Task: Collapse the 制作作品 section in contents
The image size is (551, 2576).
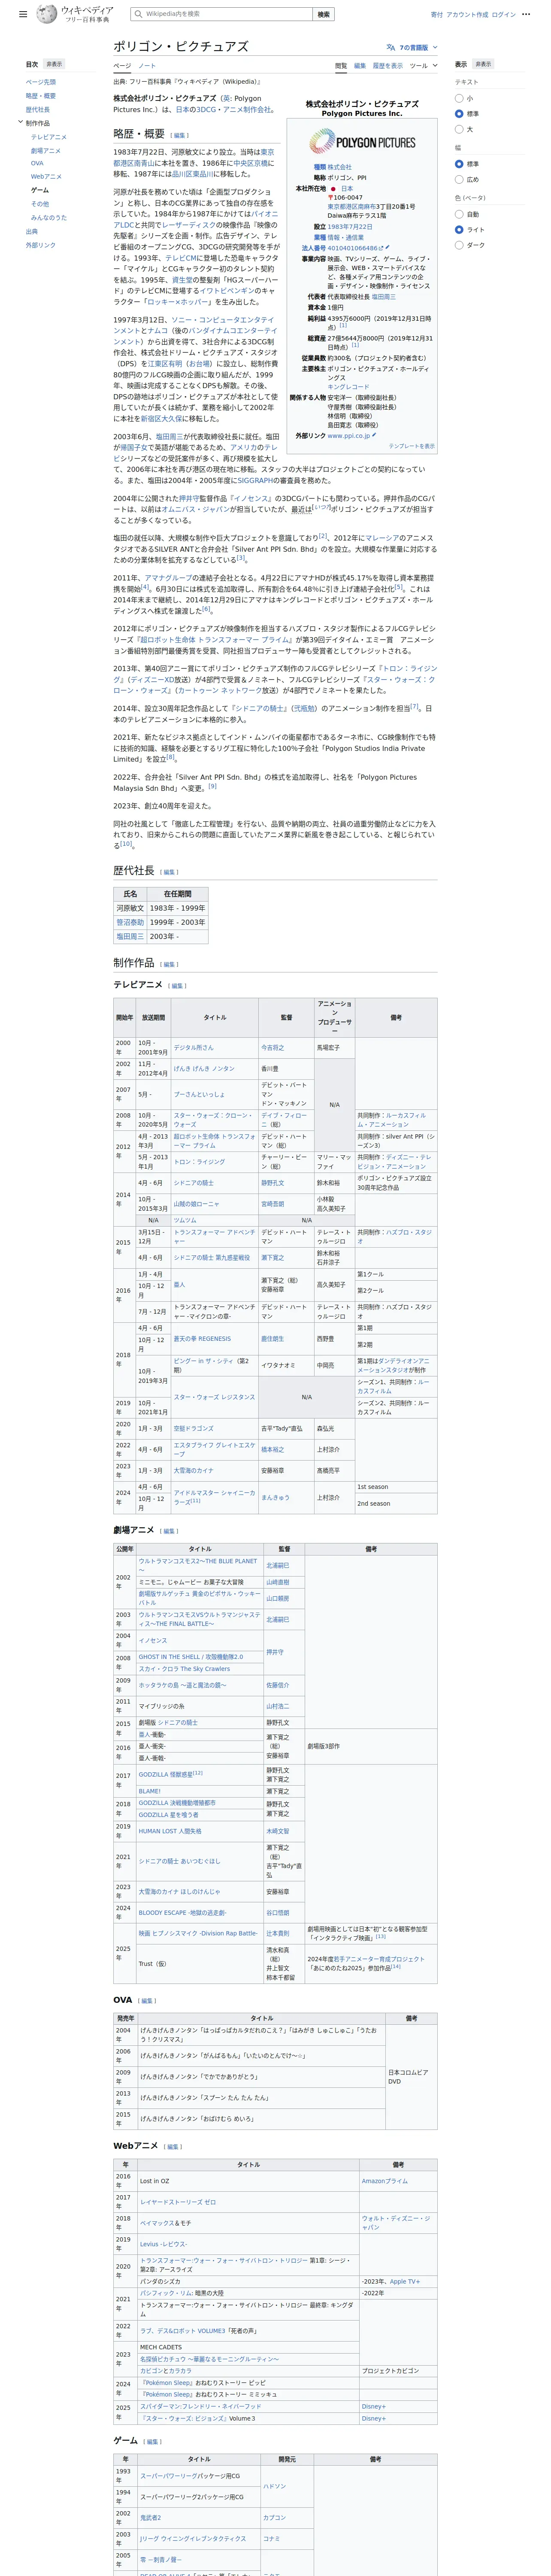Action: (x=20, y=122)
